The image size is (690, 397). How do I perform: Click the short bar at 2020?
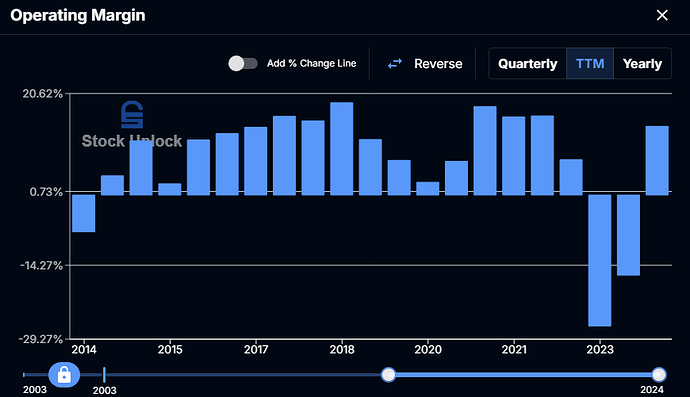428,188
